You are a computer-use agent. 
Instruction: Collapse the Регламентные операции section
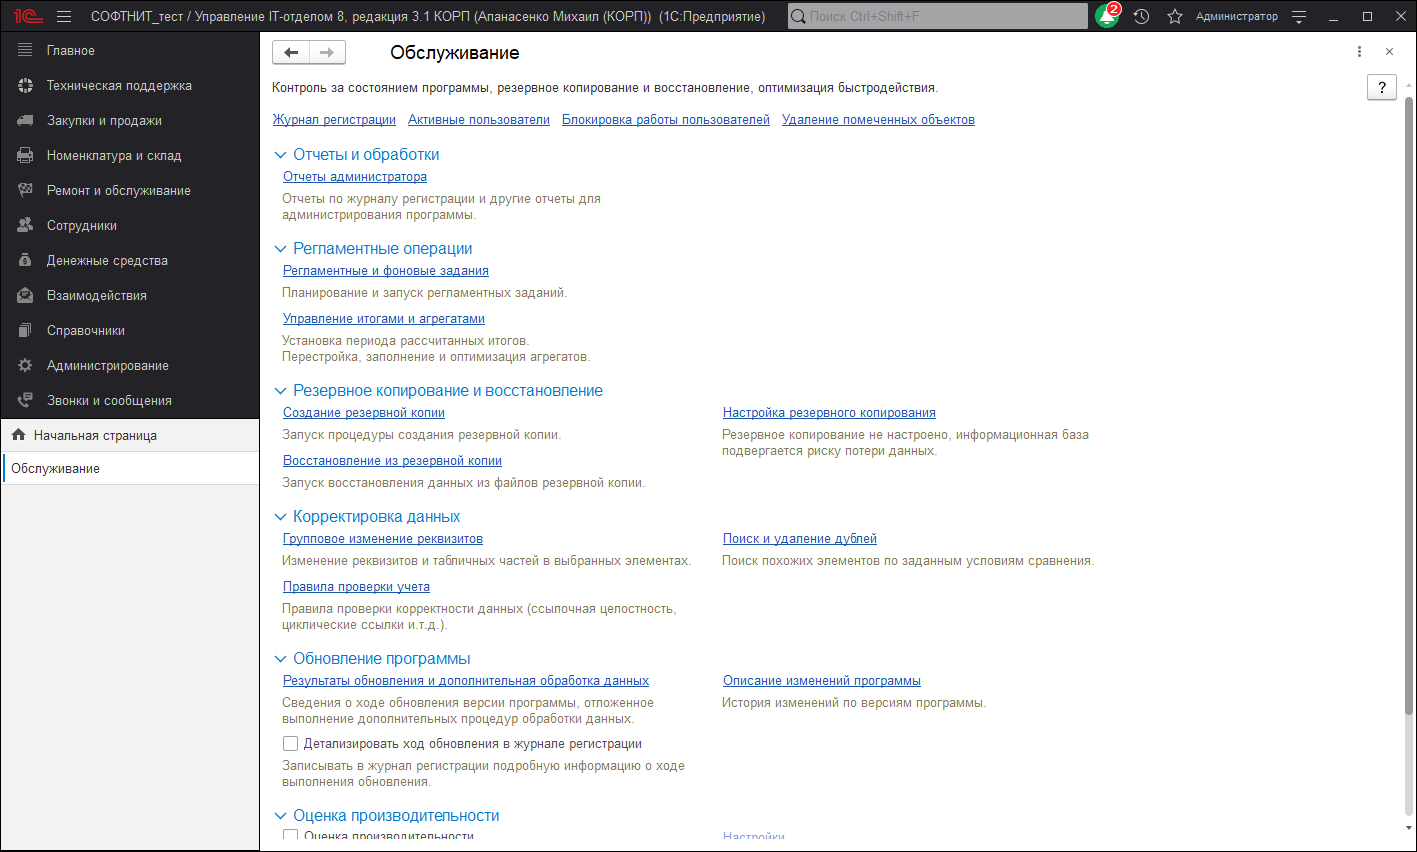point(280,249)
